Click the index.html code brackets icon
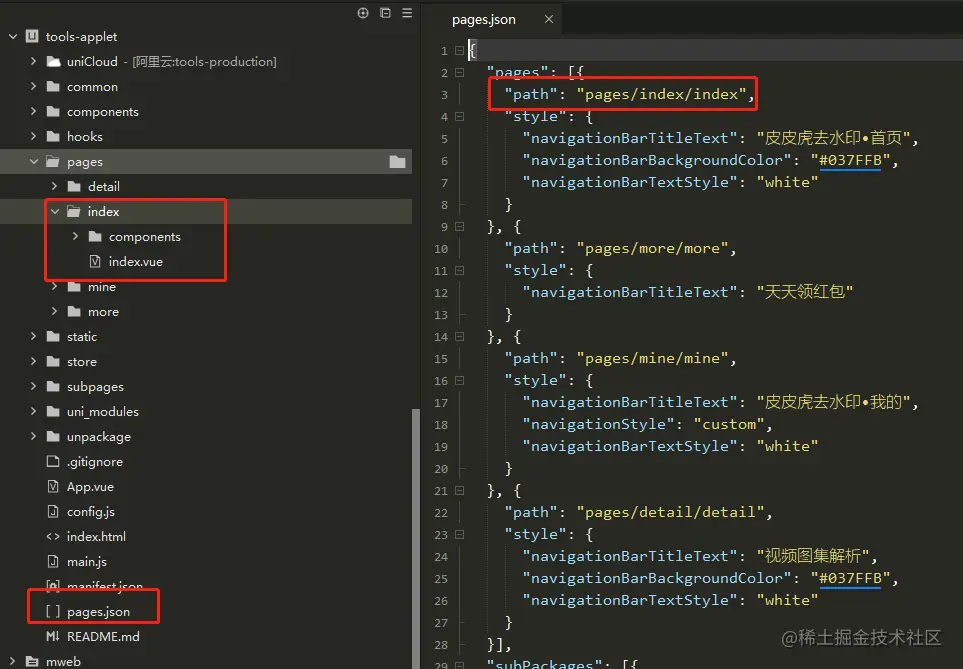The width and height of the screenshot is (963, 669). [x=53, y=536]
